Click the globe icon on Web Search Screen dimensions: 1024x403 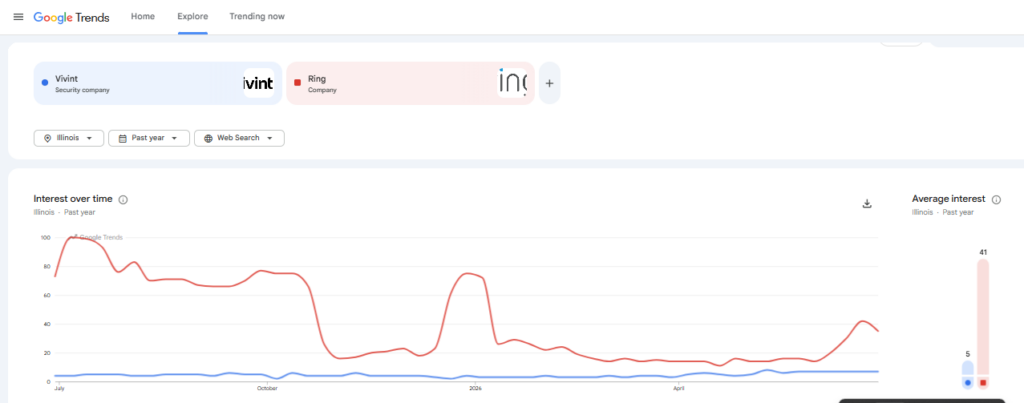[208, 138]
